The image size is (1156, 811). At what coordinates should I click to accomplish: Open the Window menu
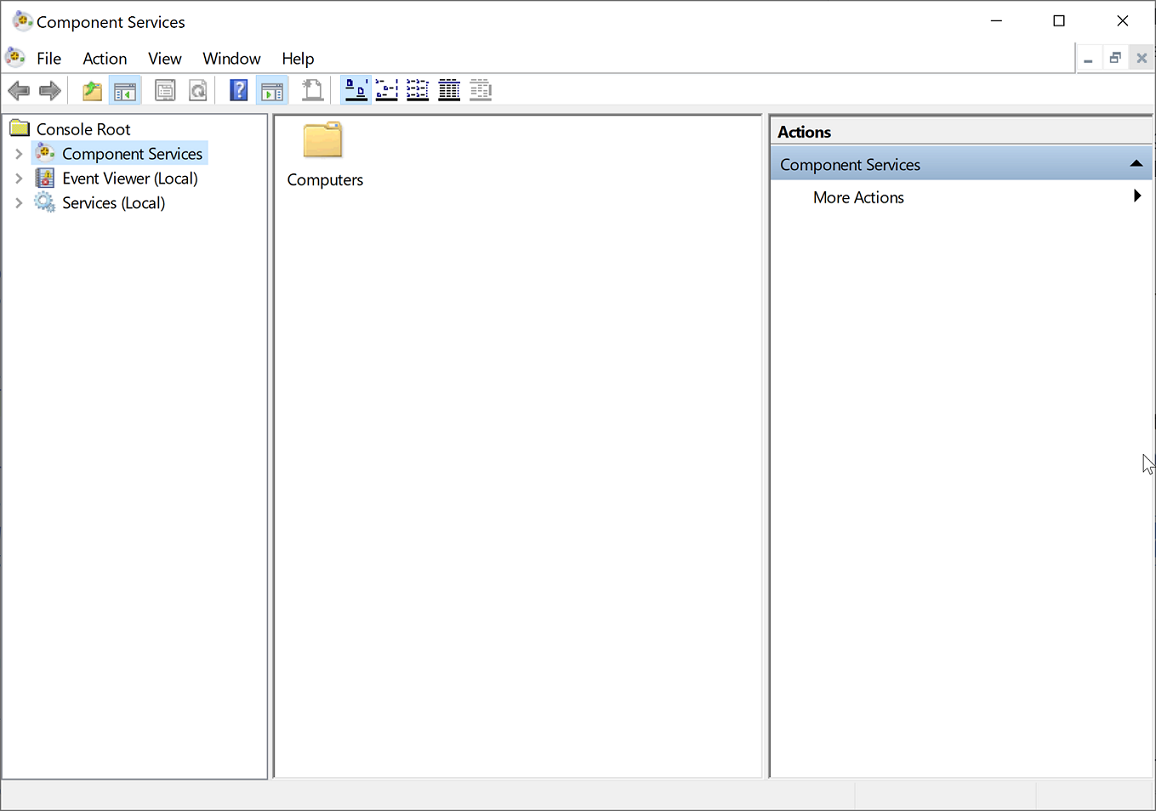(231, 58)
